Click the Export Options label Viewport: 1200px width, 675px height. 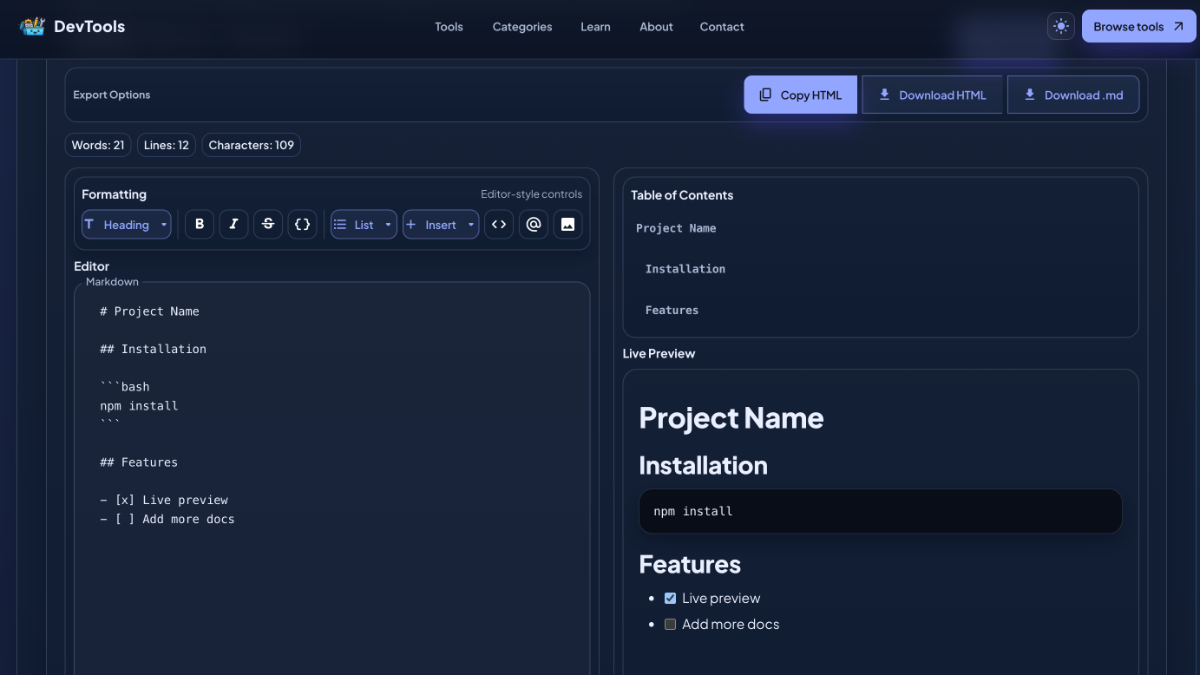pos(112,95)
